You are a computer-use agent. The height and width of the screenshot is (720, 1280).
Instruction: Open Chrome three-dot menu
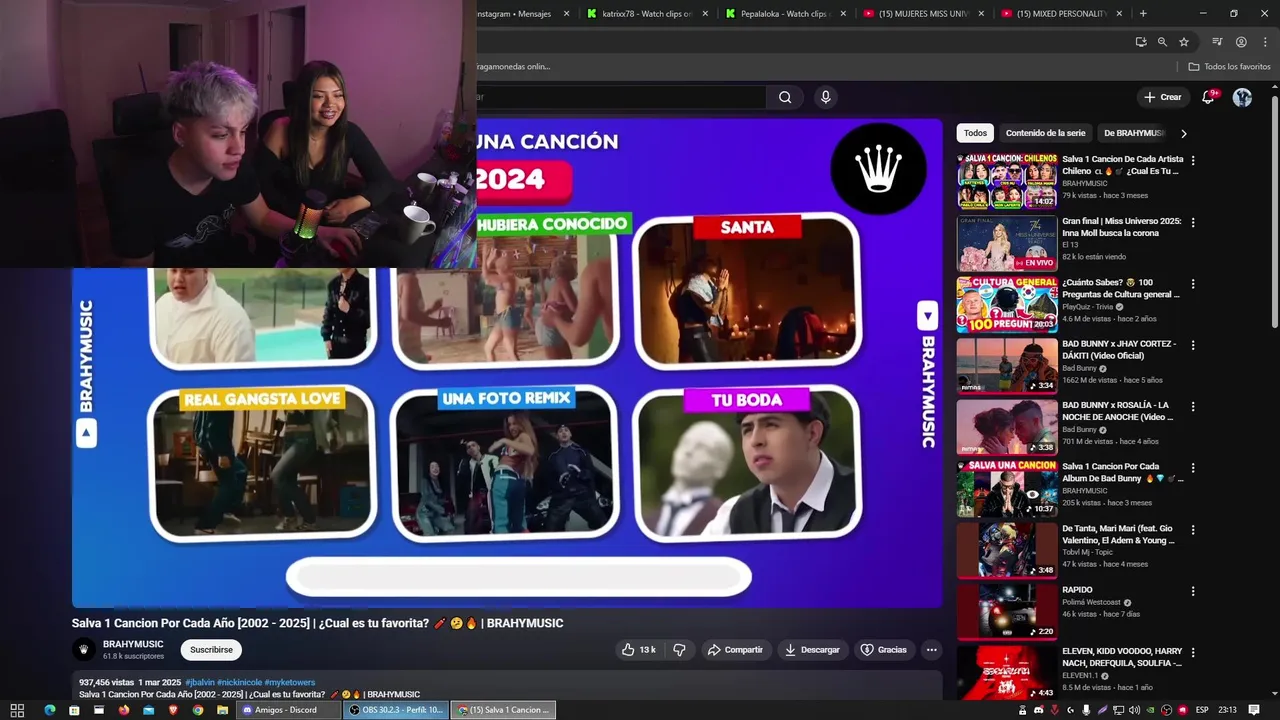tap(1264, 42)
